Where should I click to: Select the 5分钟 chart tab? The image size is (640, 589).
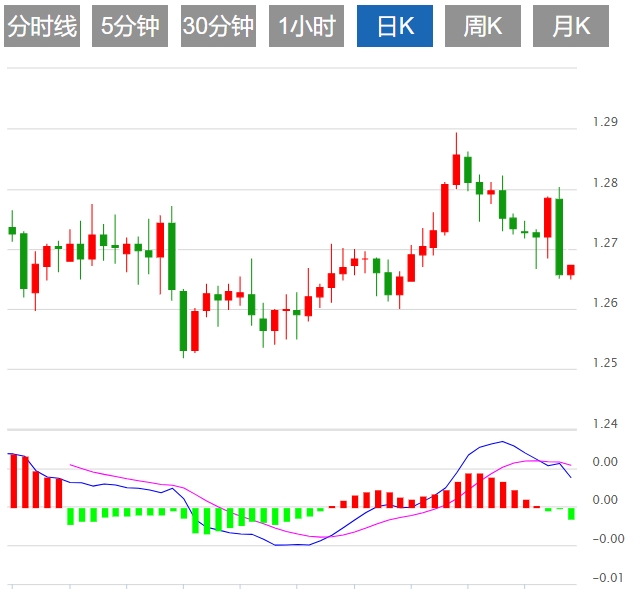130,27
